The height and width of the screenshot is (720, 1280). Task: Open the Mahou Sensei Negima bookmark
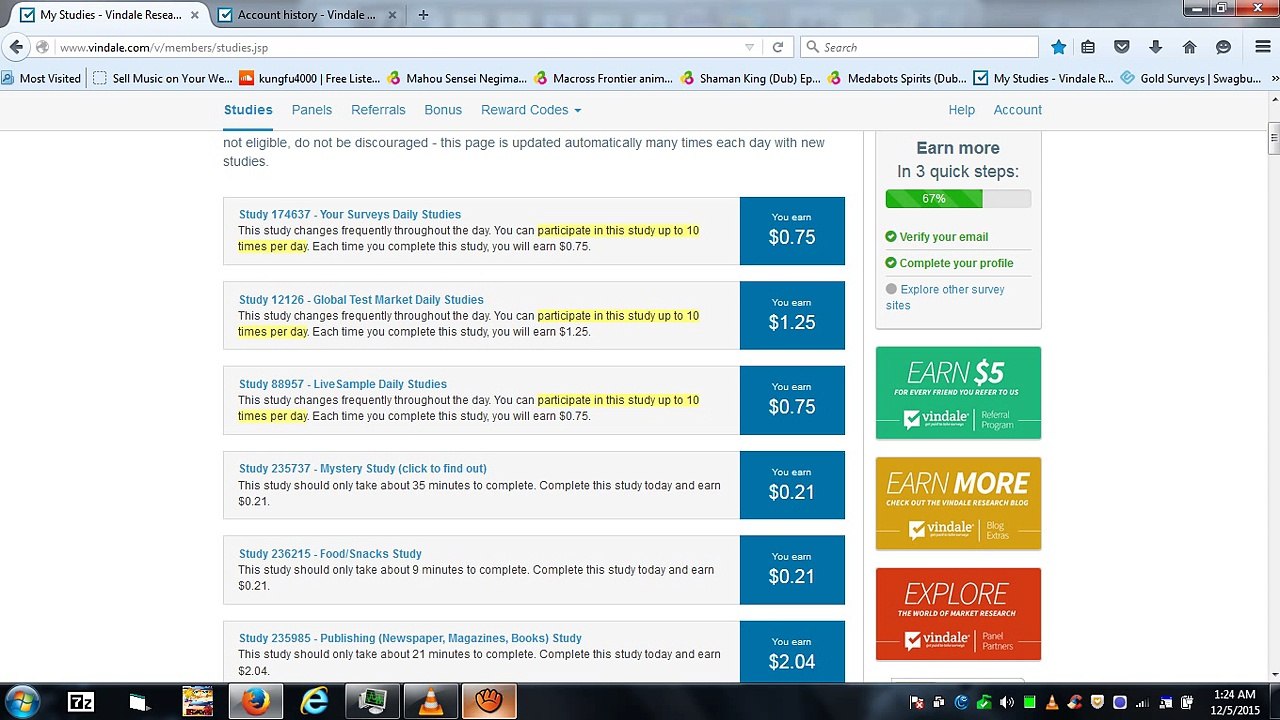point(457,78)
